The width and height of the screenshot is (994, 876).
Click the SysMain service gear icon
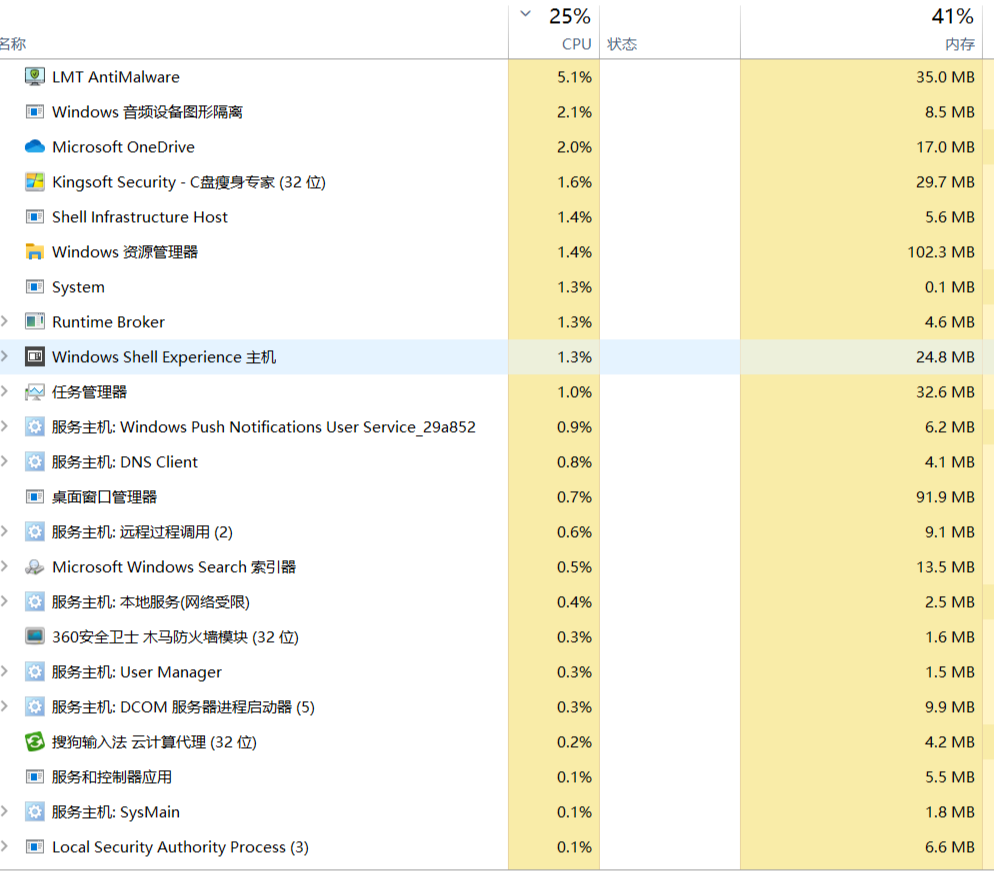click(x=35, y=811)
